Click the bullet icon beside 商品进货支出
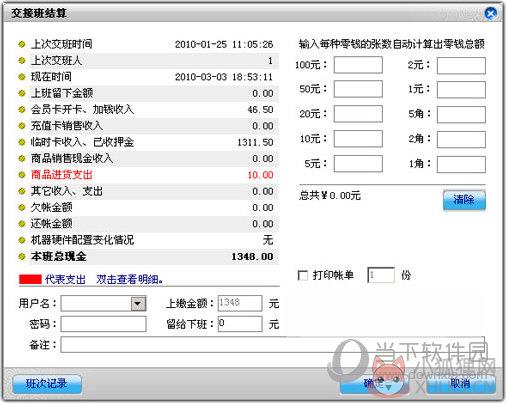This screenshot has height=403, width=506. click(x=22, y=175)
